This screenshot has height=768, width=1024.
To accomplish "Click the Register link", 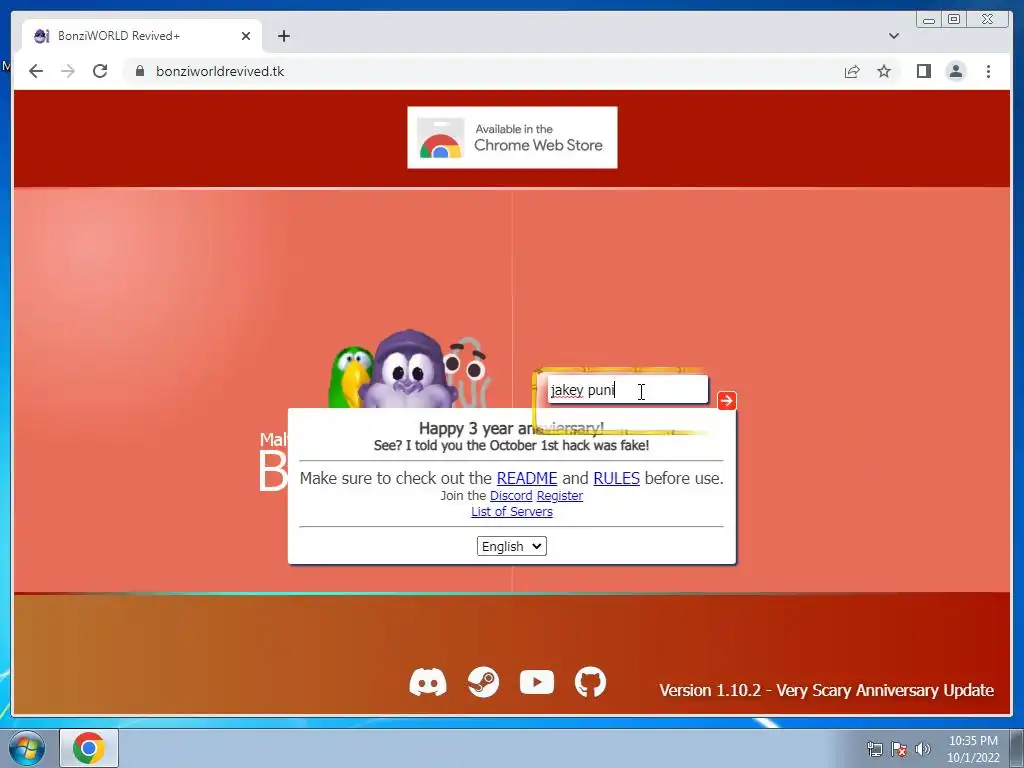I will tap(560, 496).
